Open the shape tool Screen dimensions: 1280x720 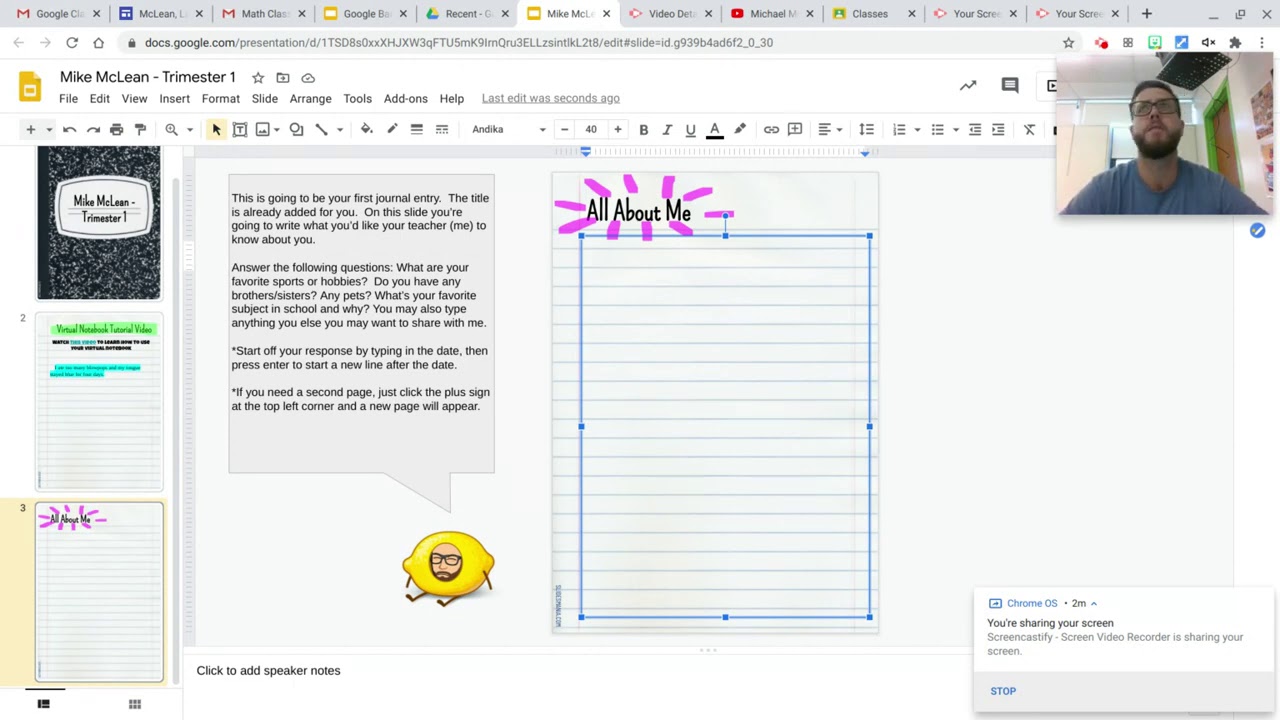click(296, 129)
